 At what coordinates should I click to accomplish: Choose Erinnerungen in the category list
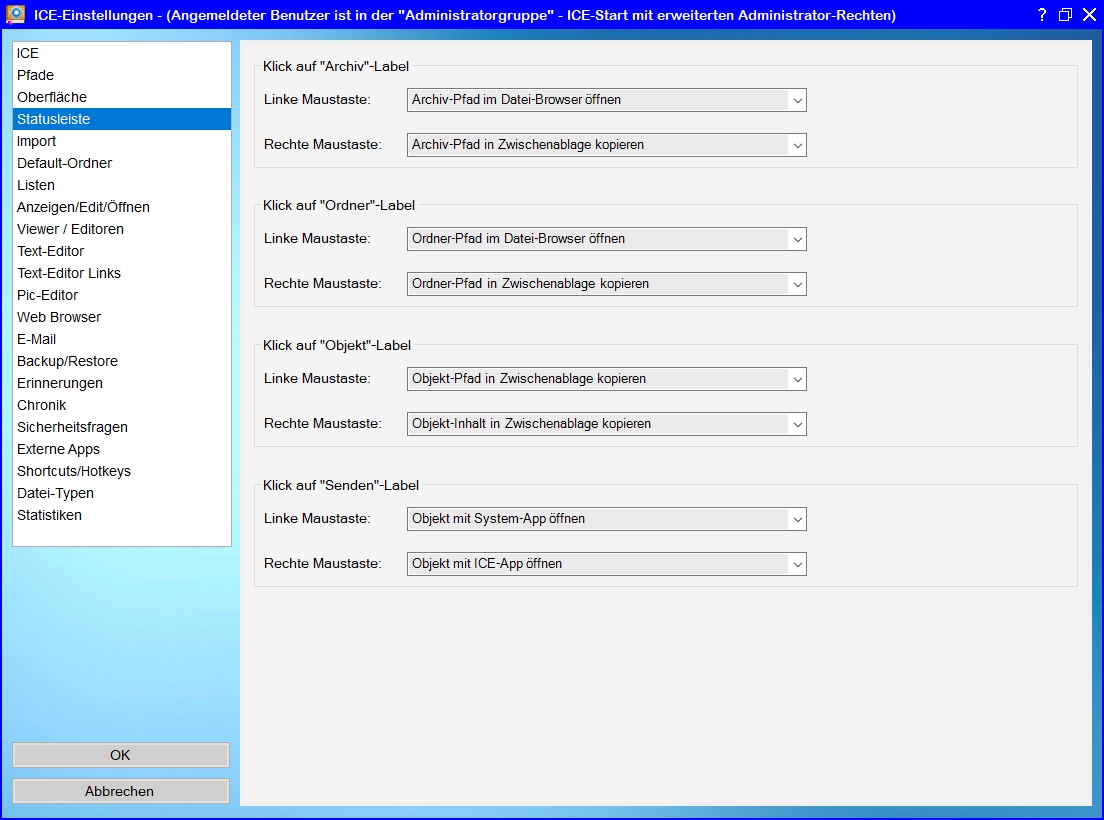(122, 383)
